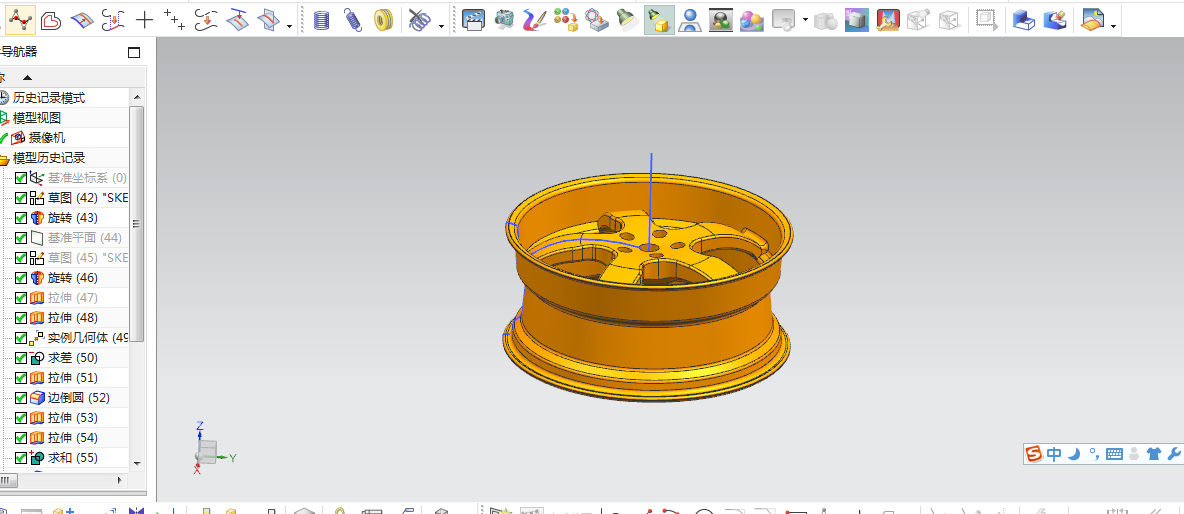
Task: Select 历史记录模式 in the navigator
Action: tap(49, 98)
